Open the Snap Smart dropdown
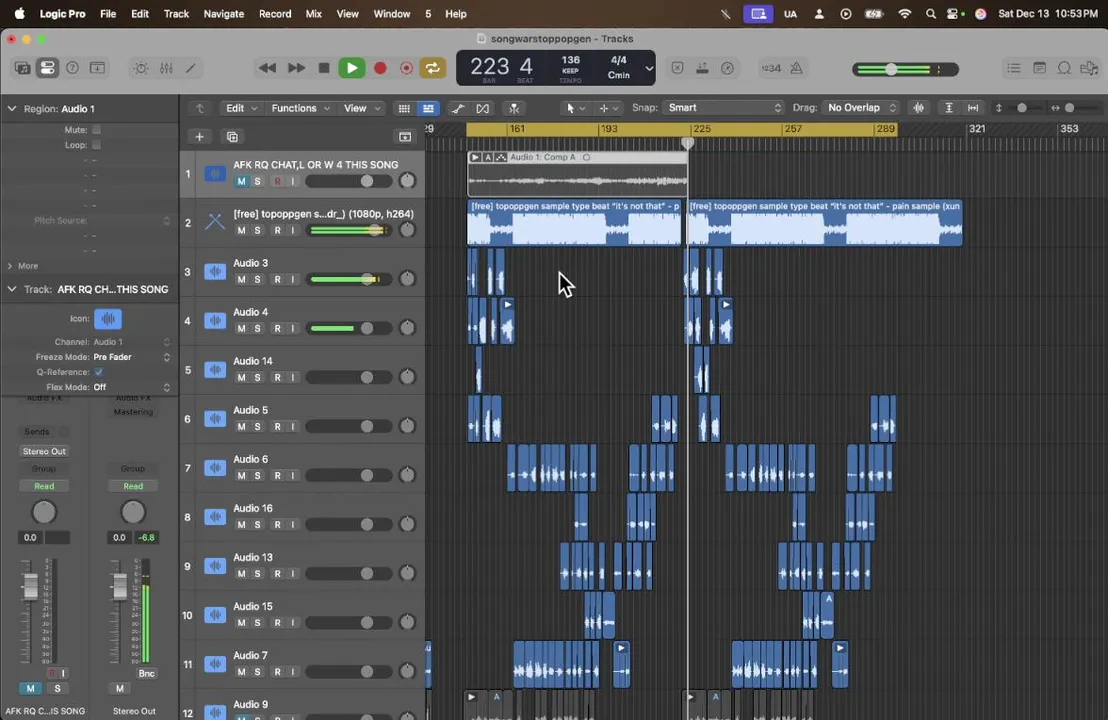The width and height of the screenshot is (1108, 720). pyautogui.click(x=724, y=108)
